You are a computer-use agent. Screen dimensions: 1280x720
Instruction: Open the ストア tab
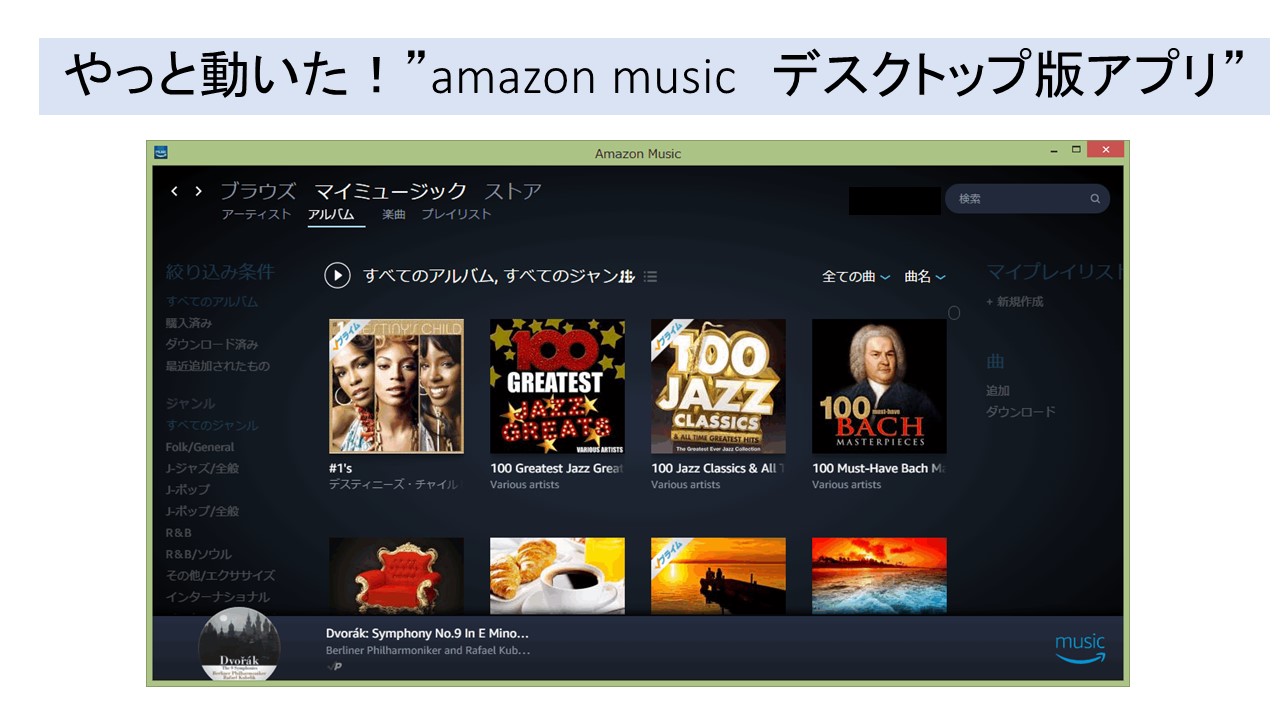(513, 191)
